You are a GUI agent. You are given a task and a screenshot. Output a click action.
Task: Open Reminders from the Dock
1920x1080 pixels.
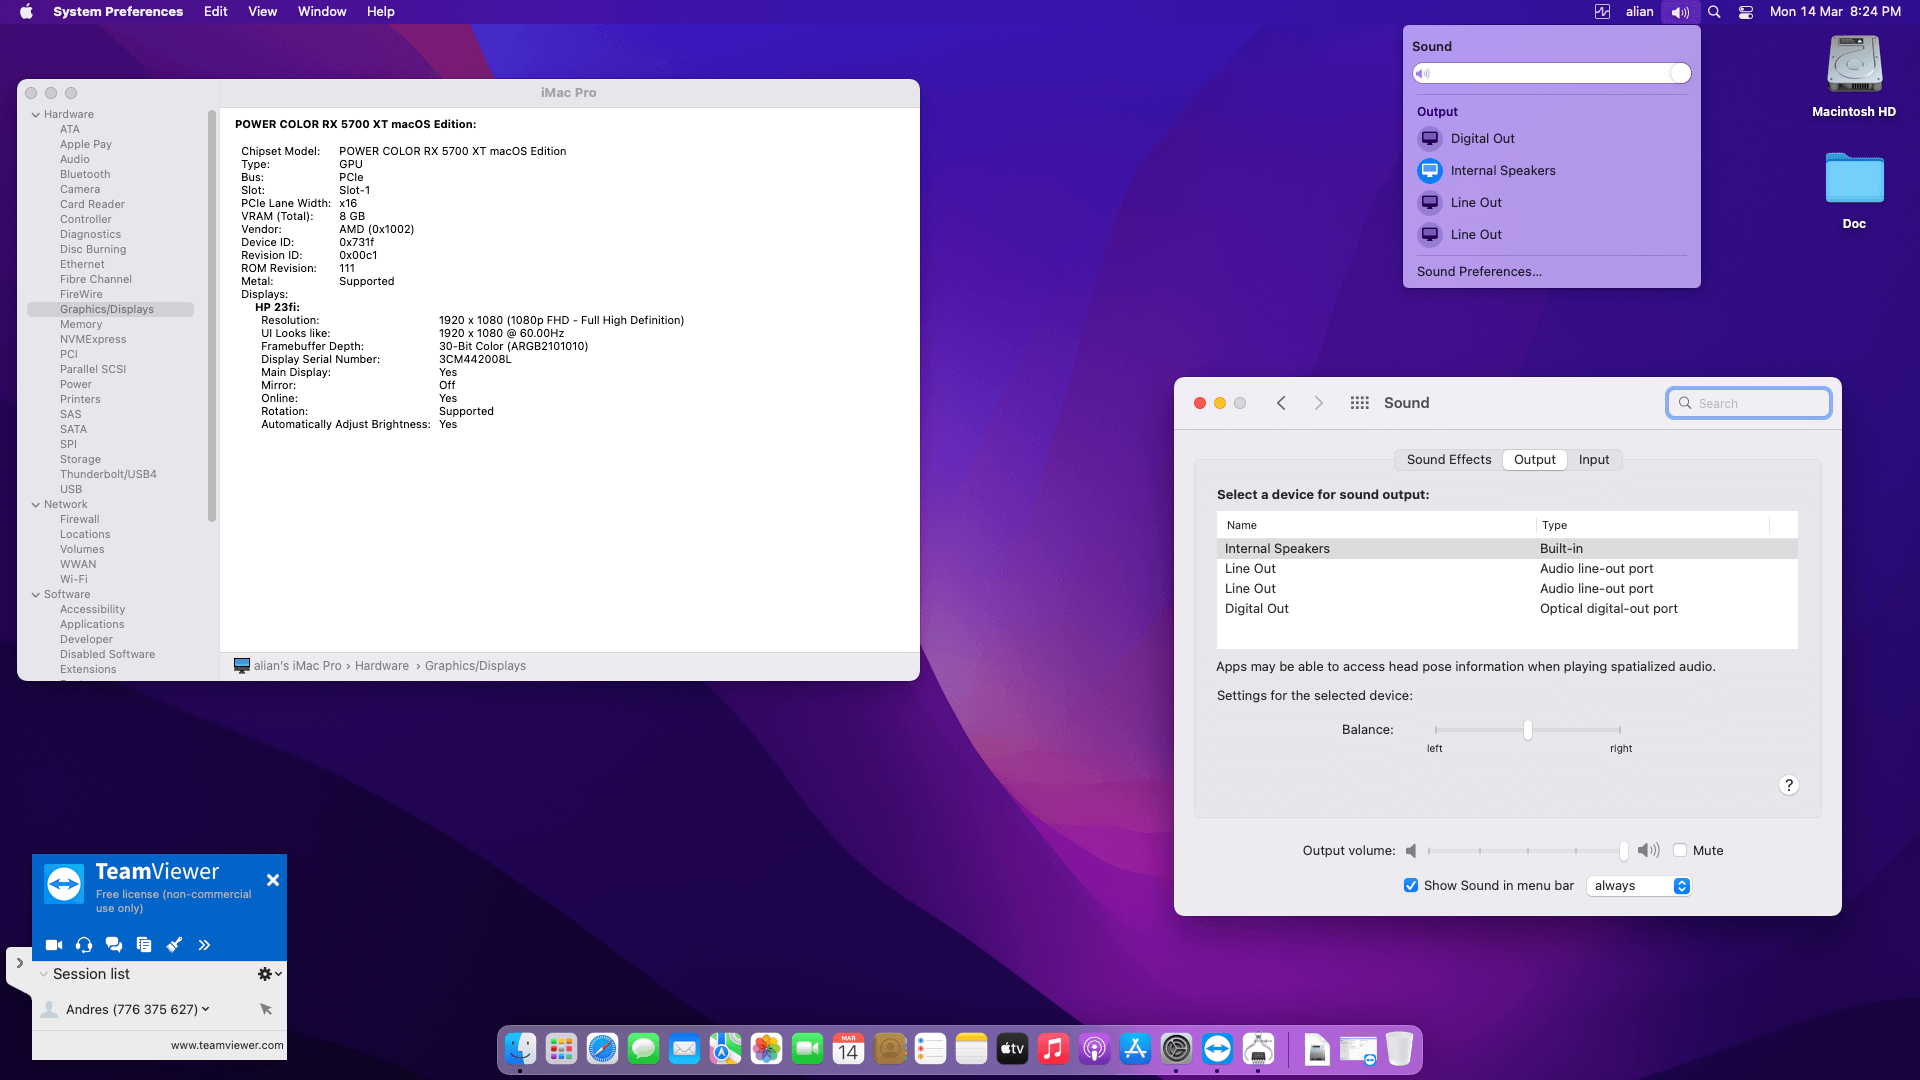[930, 1049]
